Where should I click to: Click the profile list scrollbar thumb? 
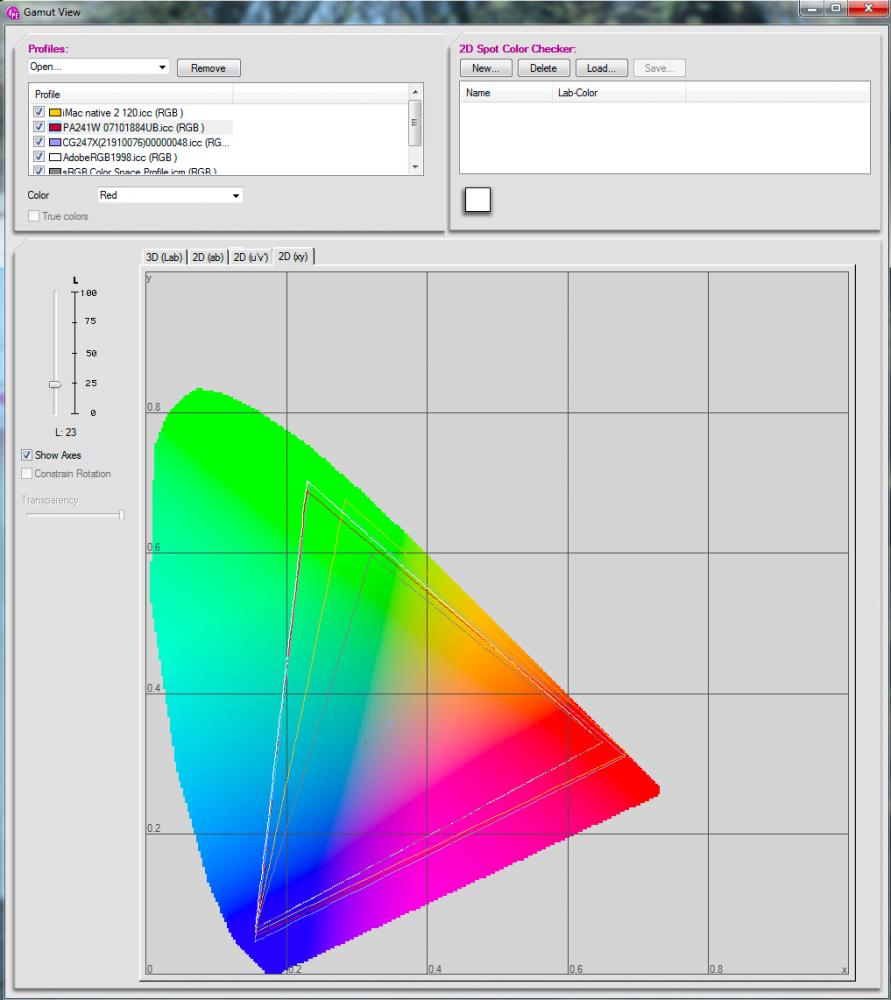(415, 122)
